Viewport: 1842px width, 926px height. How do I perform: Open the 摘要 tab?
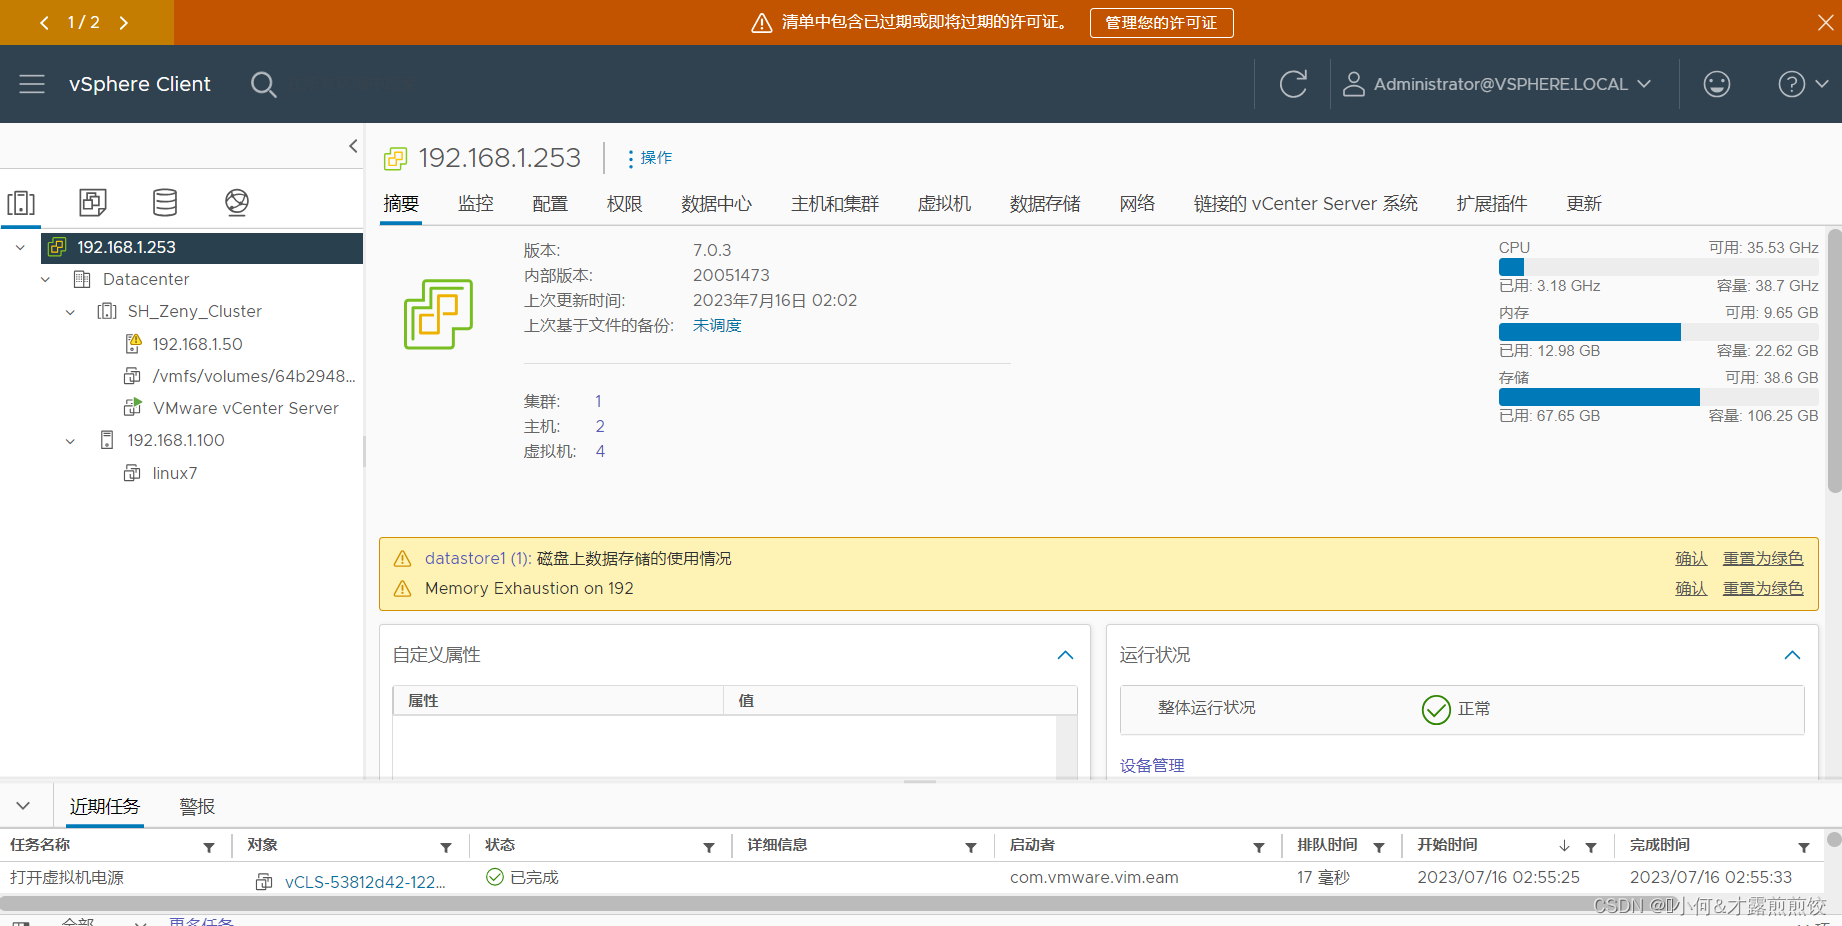pos(401,204)
